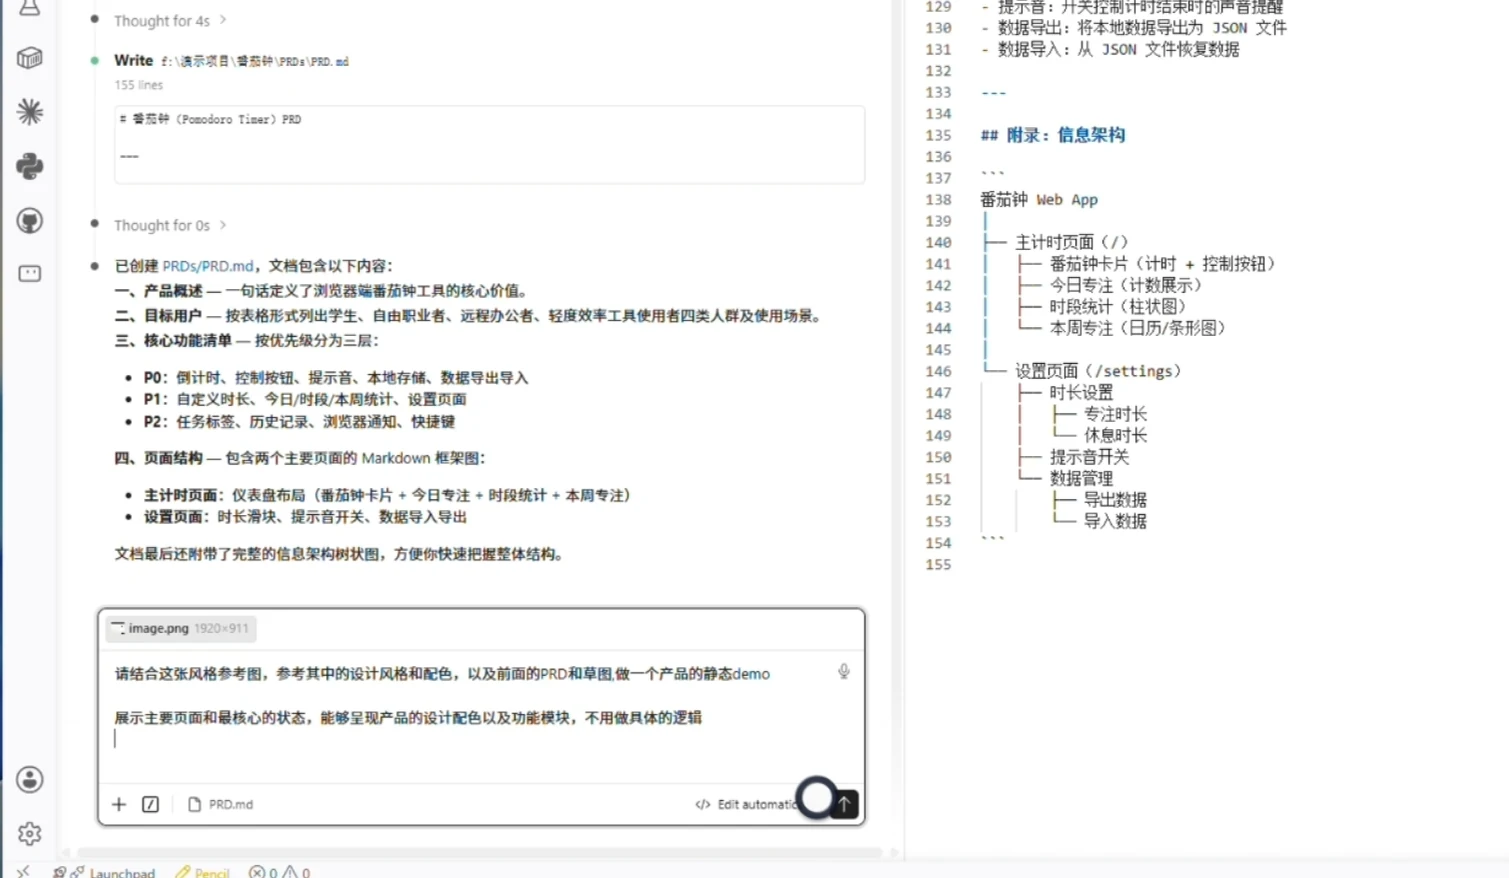Click '设置页面（/settings）' line in editor
Screen dimensions: 1509x878
(1099, 371)
